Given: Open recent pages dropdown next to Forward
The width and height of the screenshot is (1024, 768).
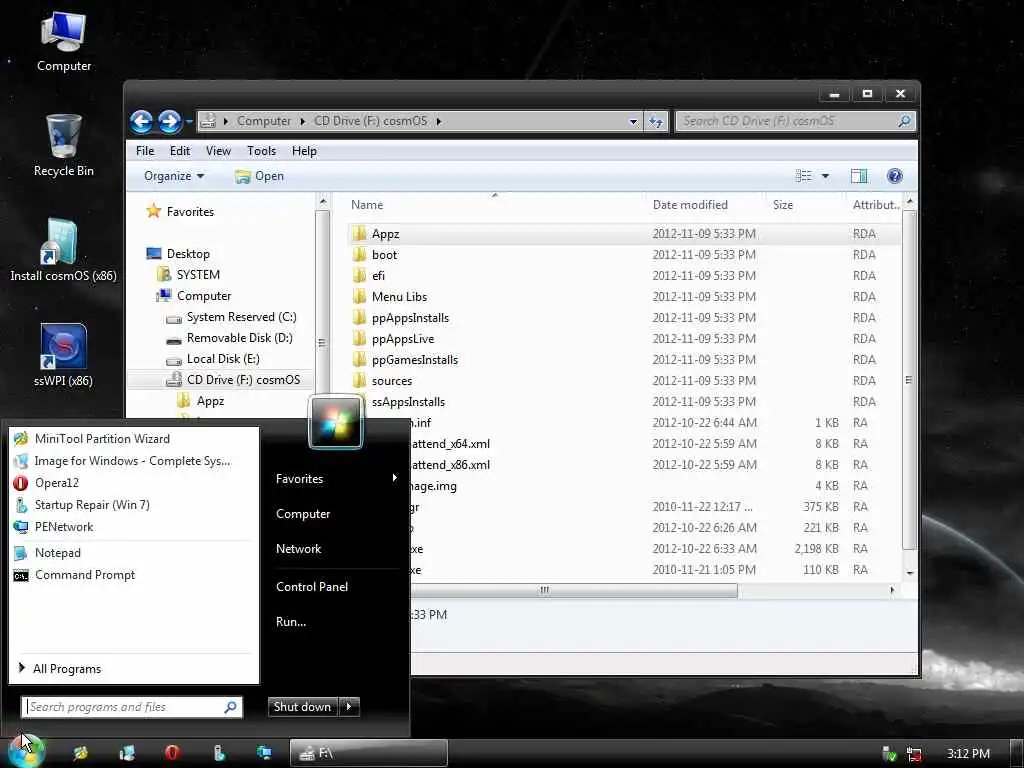Looking at the screenshot, I should 189,121.
